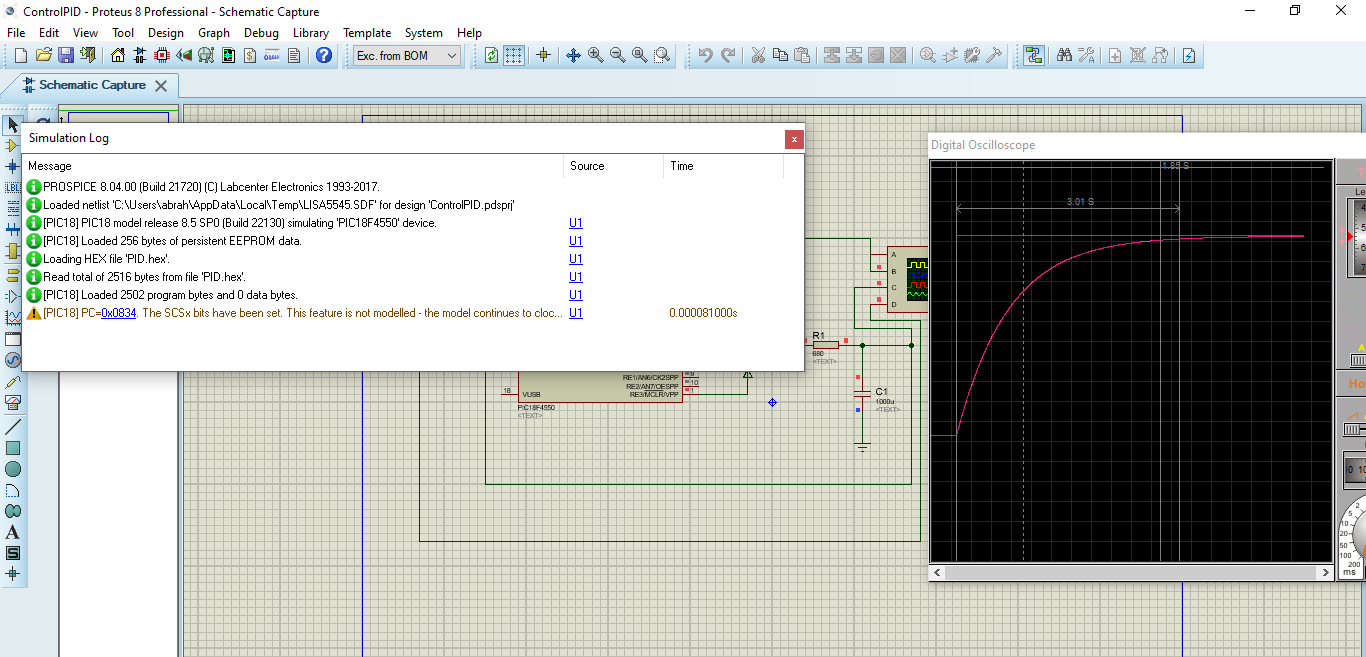Open the 'Exc. from BOM' dropdown
This screenshot has width=1366, height=657.
coord(407,56)
